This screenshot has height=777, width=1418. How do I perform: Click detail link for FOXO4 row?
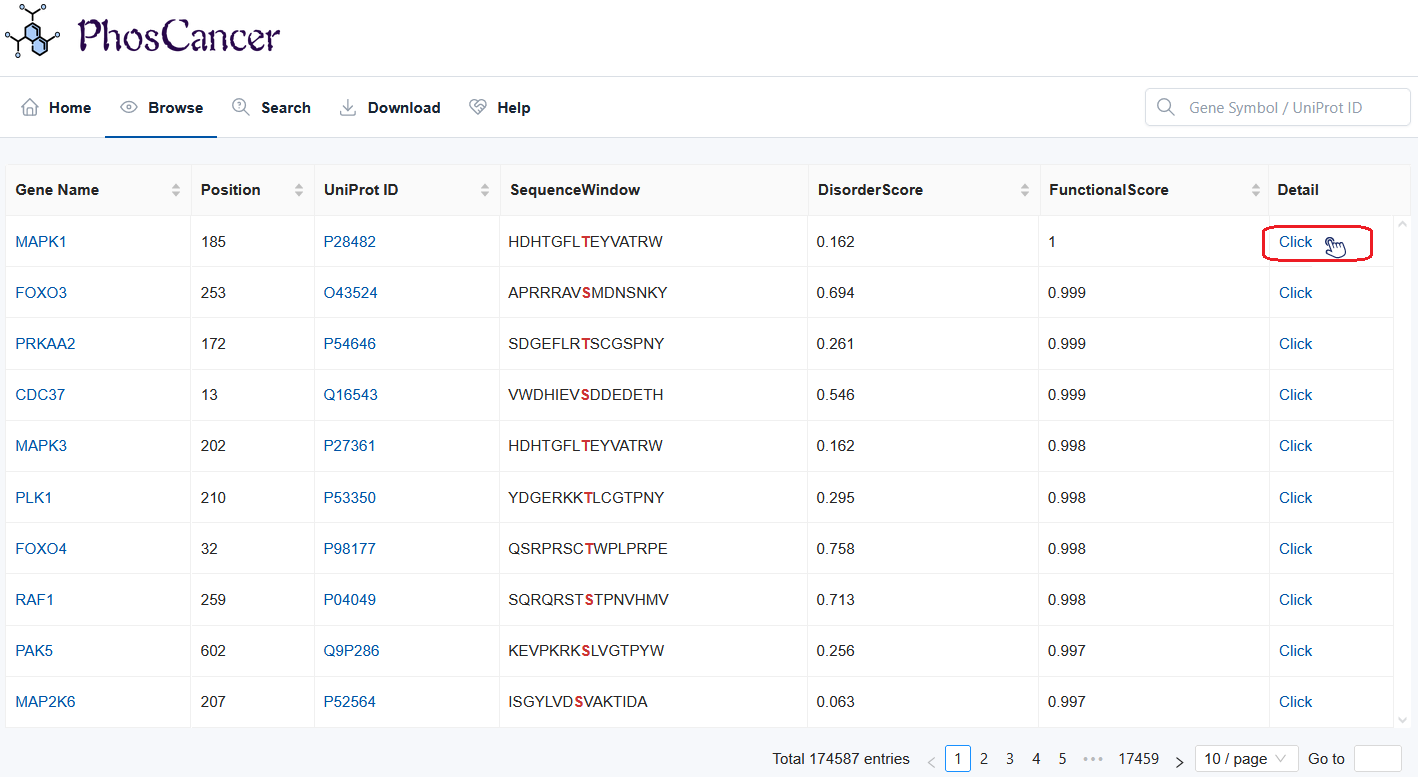coord(1295,549)
